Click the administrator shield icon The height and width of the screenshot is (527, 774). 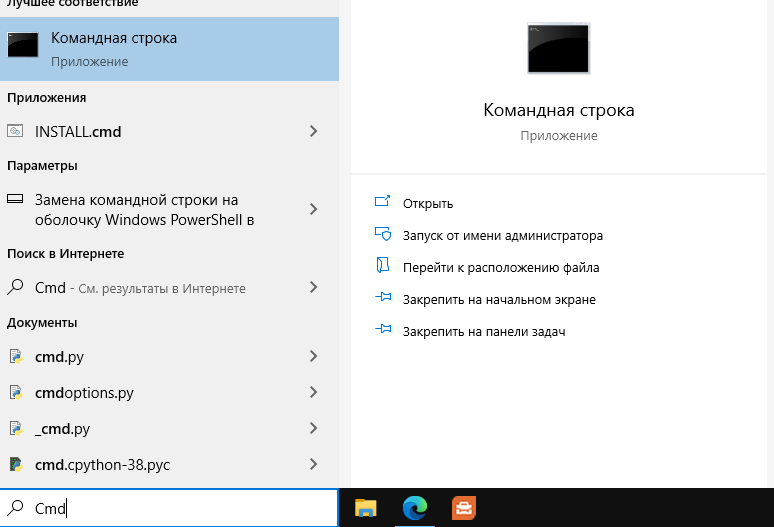[383, 233]
